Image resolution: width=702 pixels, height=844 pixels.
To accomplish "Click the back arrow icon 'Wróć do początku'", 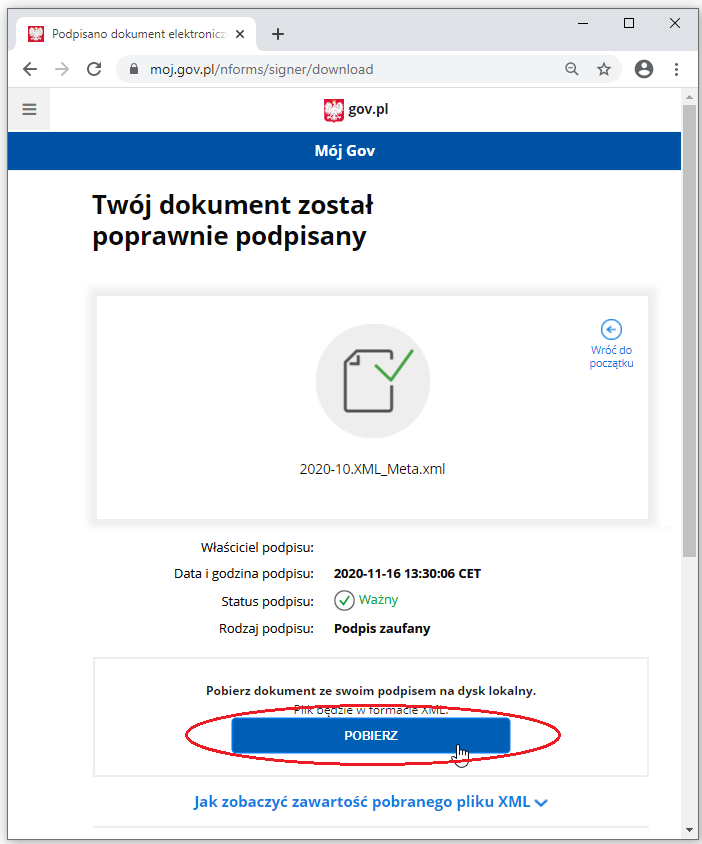I will point(611,329).
